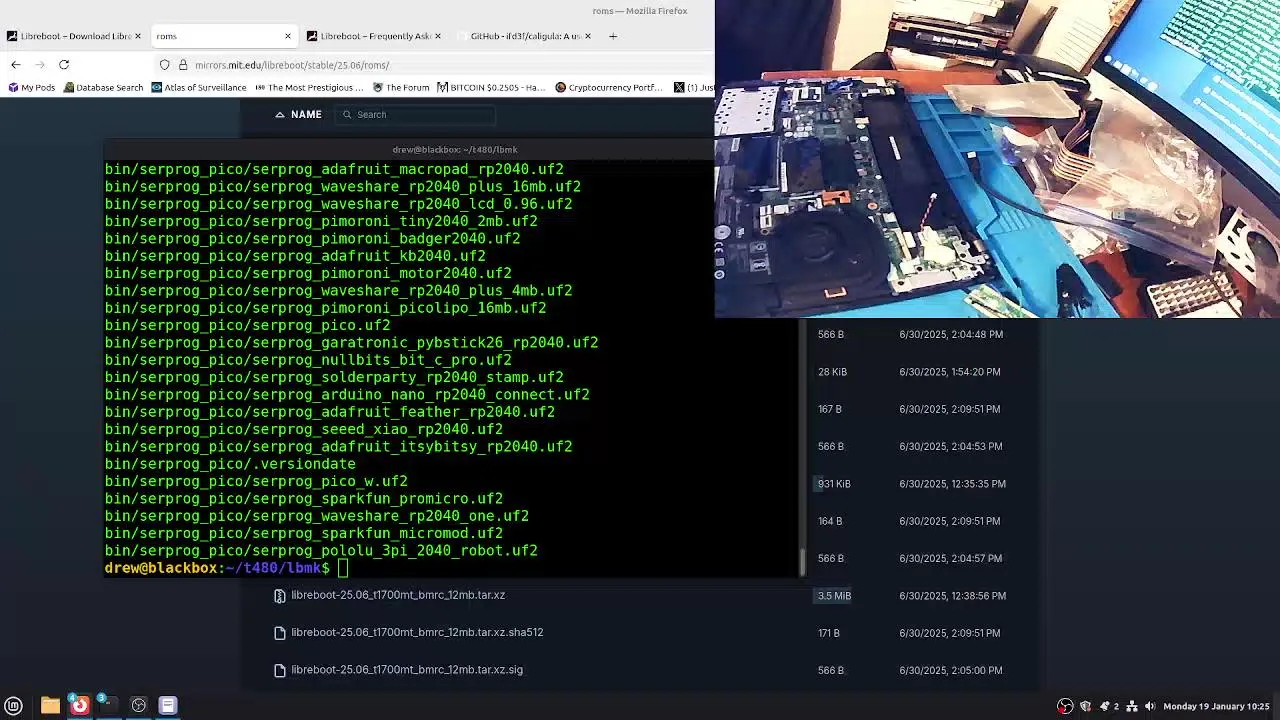Click terminal line 'serprog_seeed_xiao_rp2040.uf2'
The height and width of the screenshot is (720, 1280).
[x=304, y=429]
